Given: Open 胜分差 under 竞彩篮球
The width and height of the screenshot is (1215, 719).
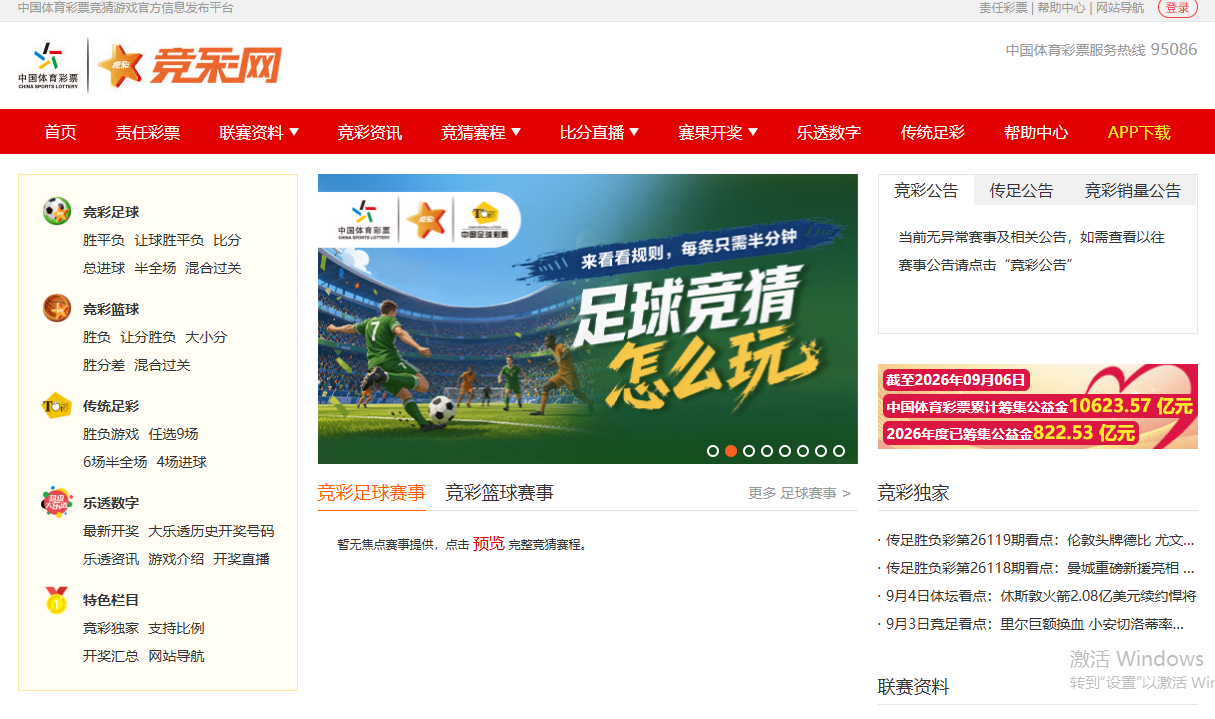Looking at the screenshot, I should pyautogui.click(x=104, y=365).
